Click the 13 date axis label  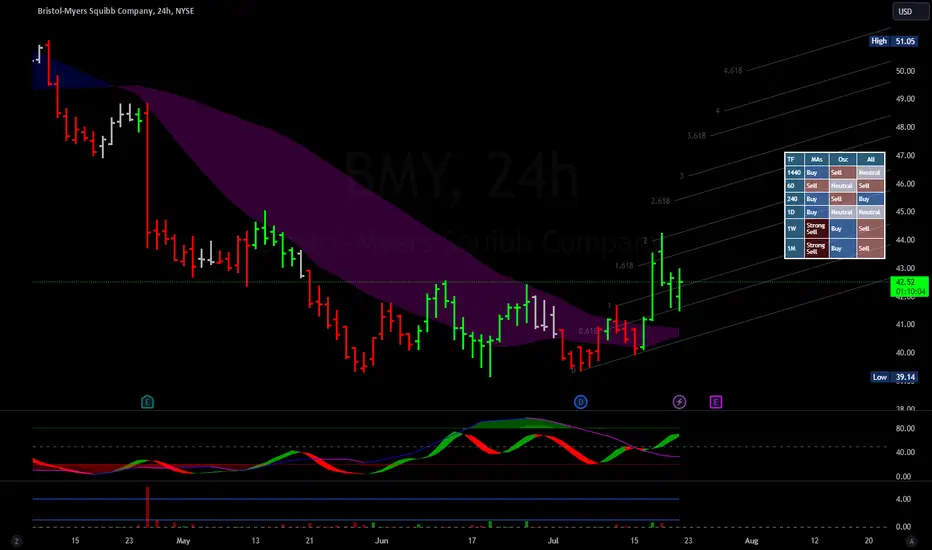pyautogui.click(x=255, y=540)
